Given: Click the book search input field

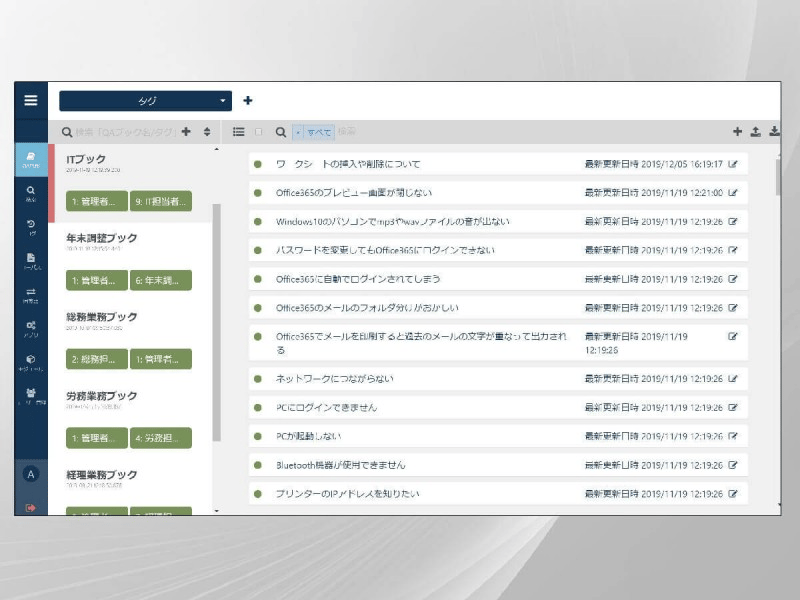Looking at the screenshot, I should click(x=126, y=132).
